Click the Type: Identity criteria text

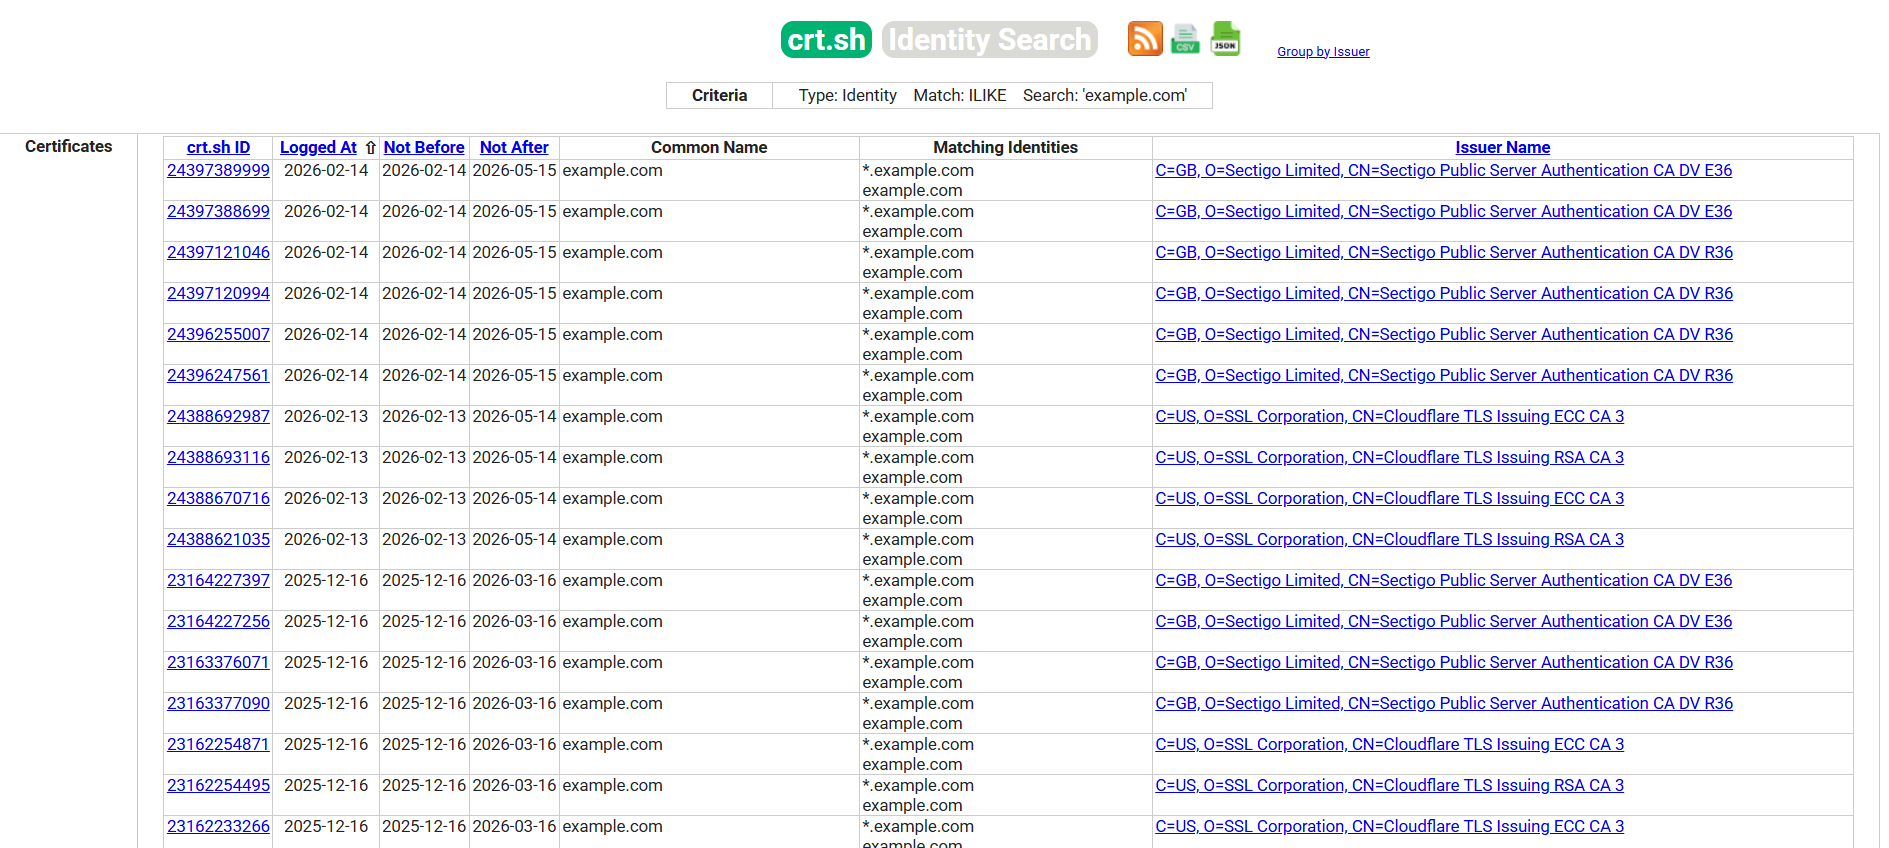pyautogui.click(x=847, y=95)
